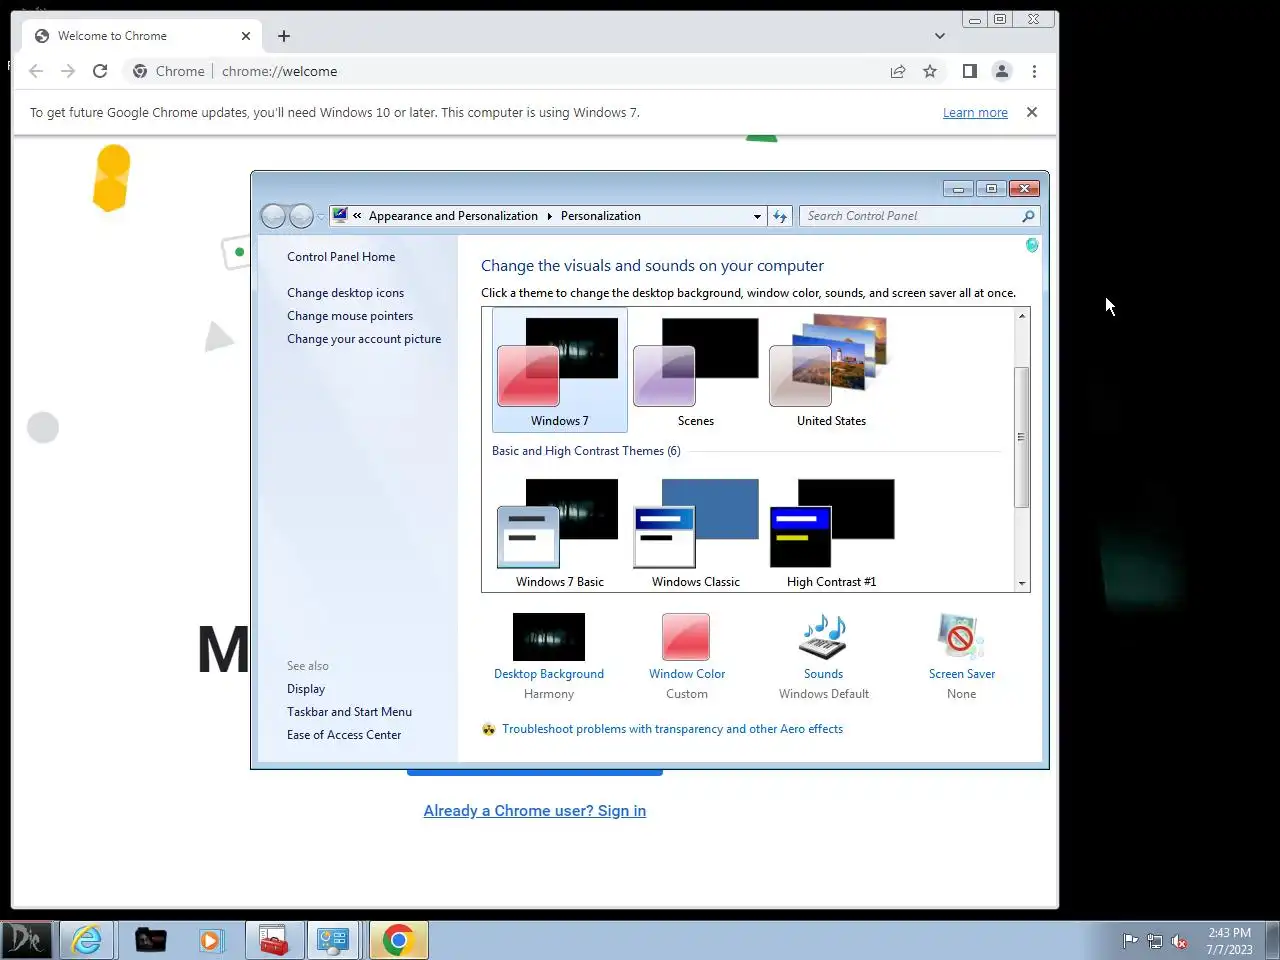Select the Windows 7 Aero theme
This screenshot has width=1280, height=960.
click(x=560, y=370)
